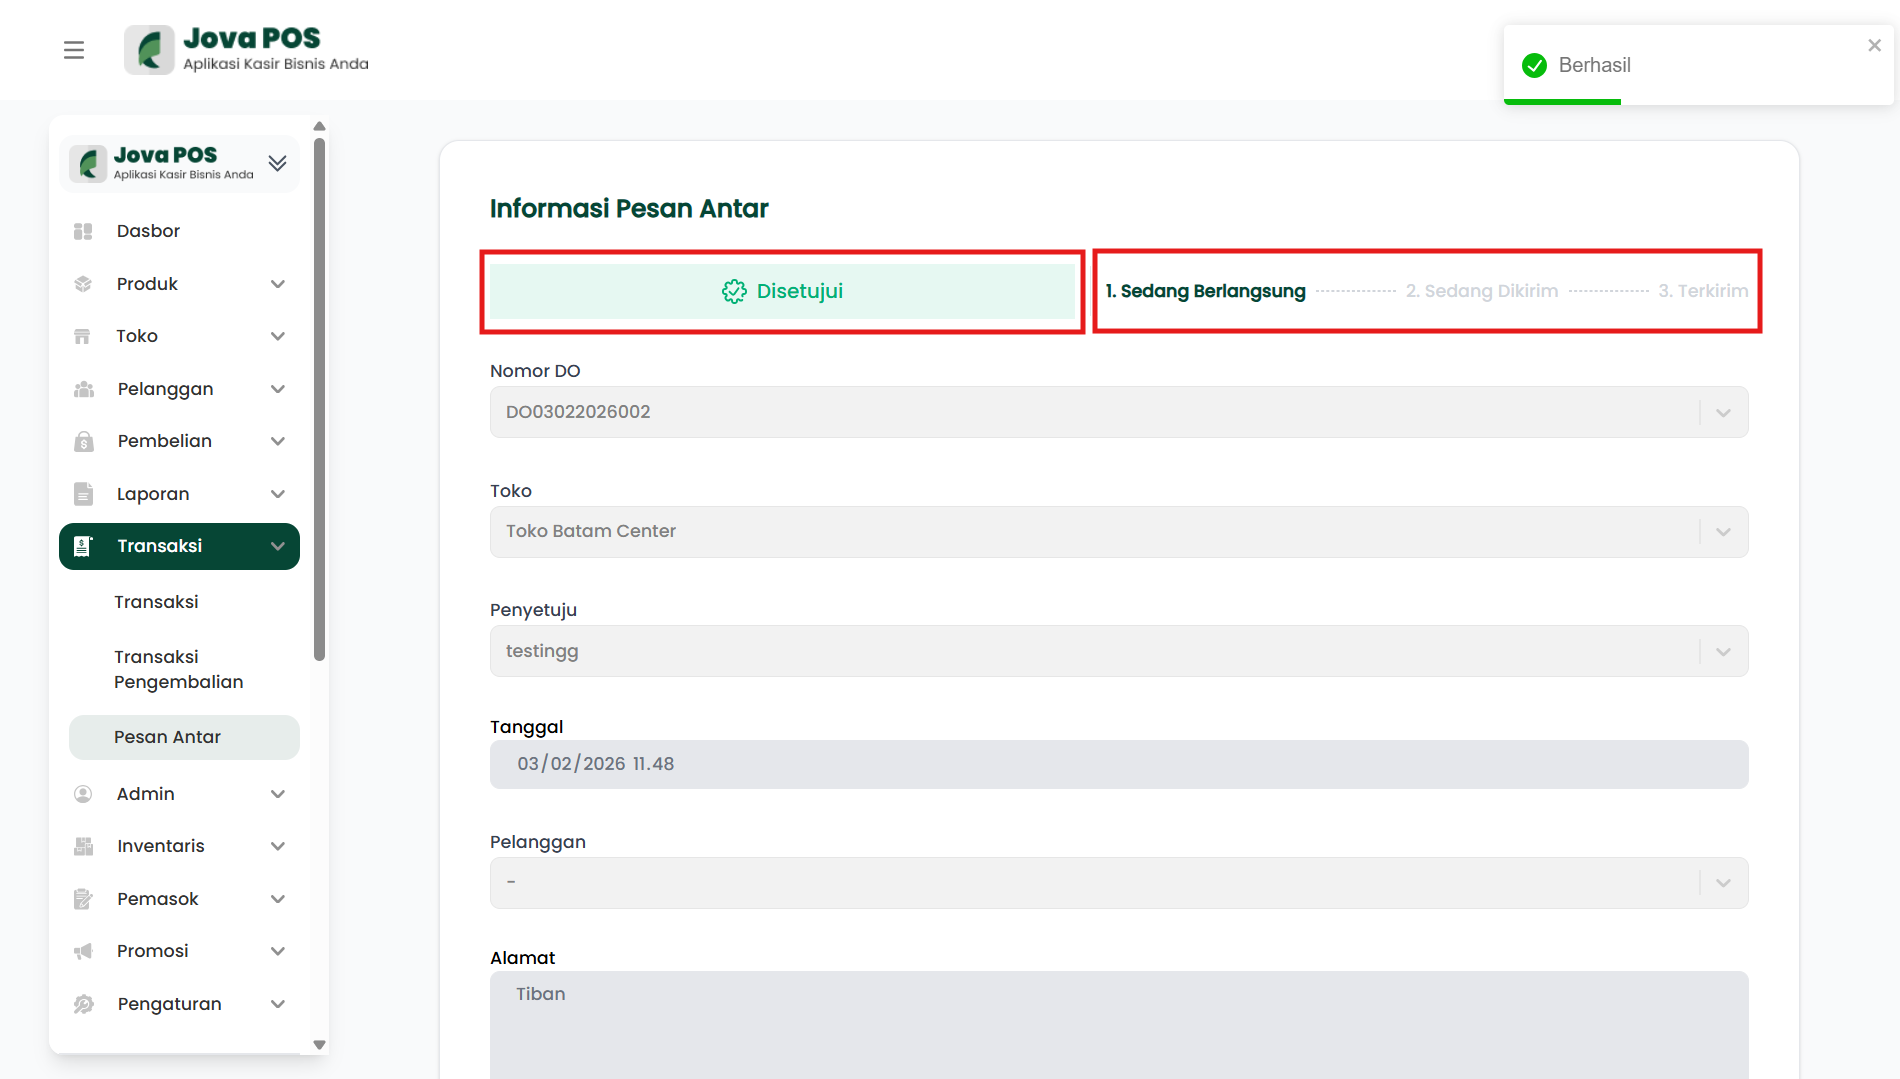1900x1079 pixels.
Task: Open Transaksi Pengembalian submenu item
Action: 178,669
